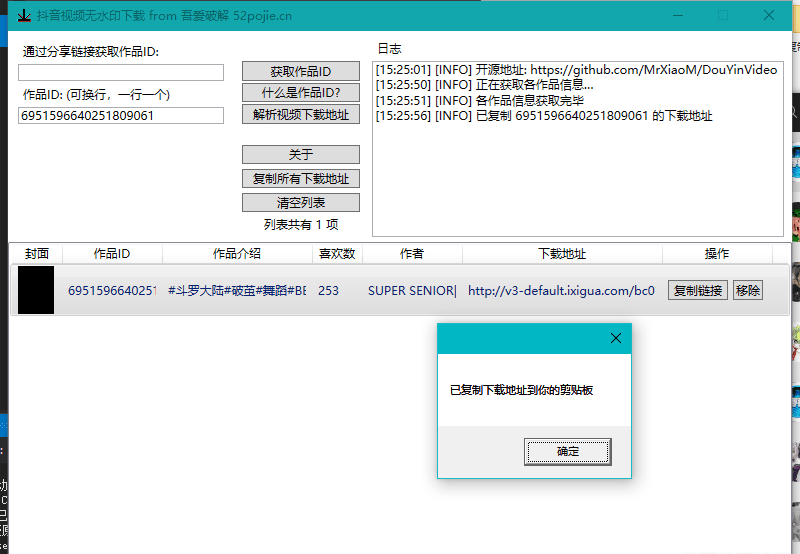This screenshot has height=554, width=800.
Task: Click dialog message 已复制下载地址到你的剪贴板
Action: [x=521, y=390]
